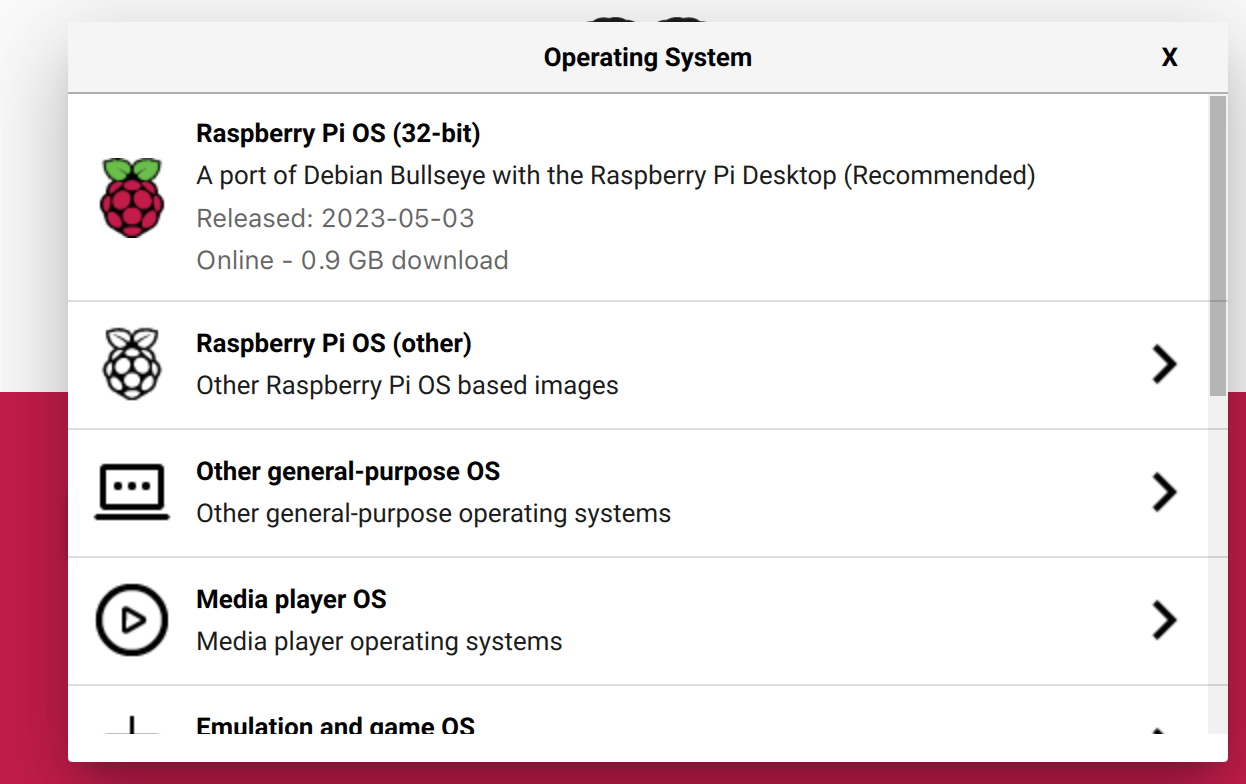1246x784 pixels.
Task: Open the Other general-purpose OS category
Action: [500, 491]
